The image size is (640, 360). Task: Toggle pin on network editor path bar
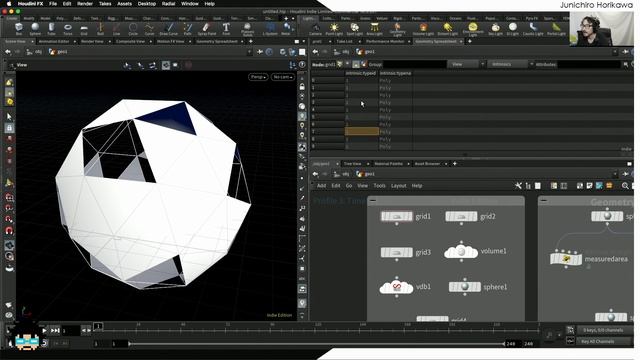tap(625, 174)
